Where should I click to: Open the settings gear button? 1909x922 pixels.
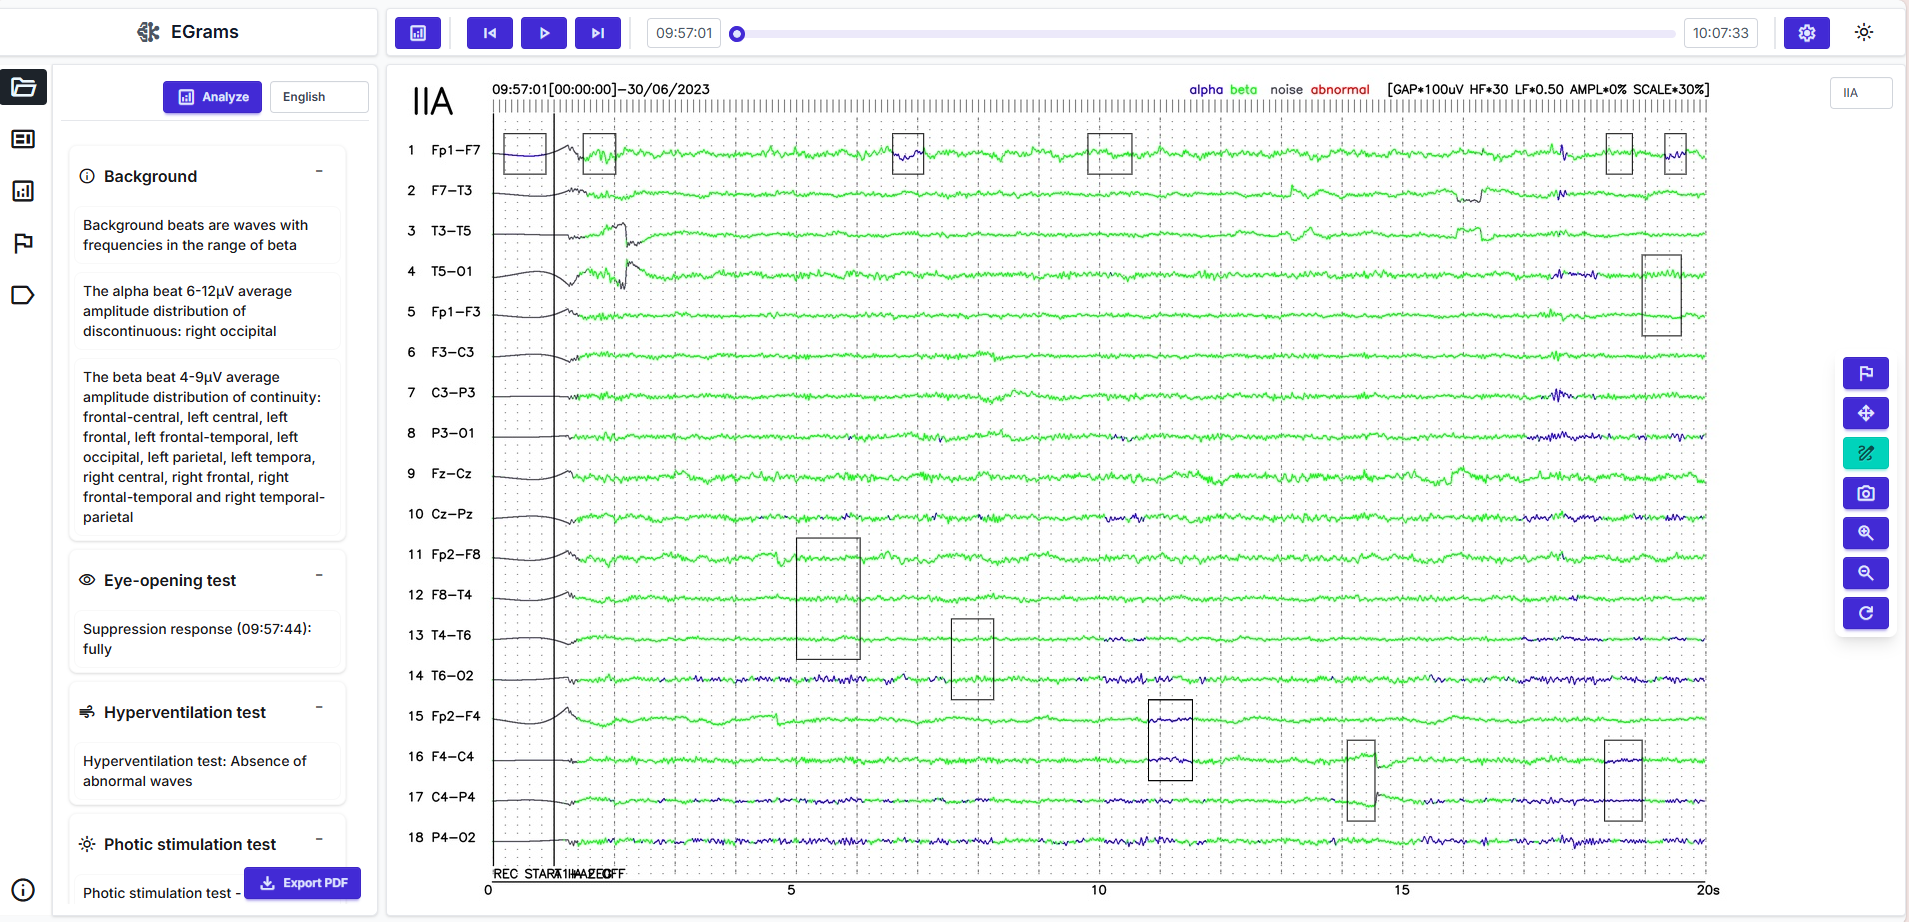[x=1806, y=33]
